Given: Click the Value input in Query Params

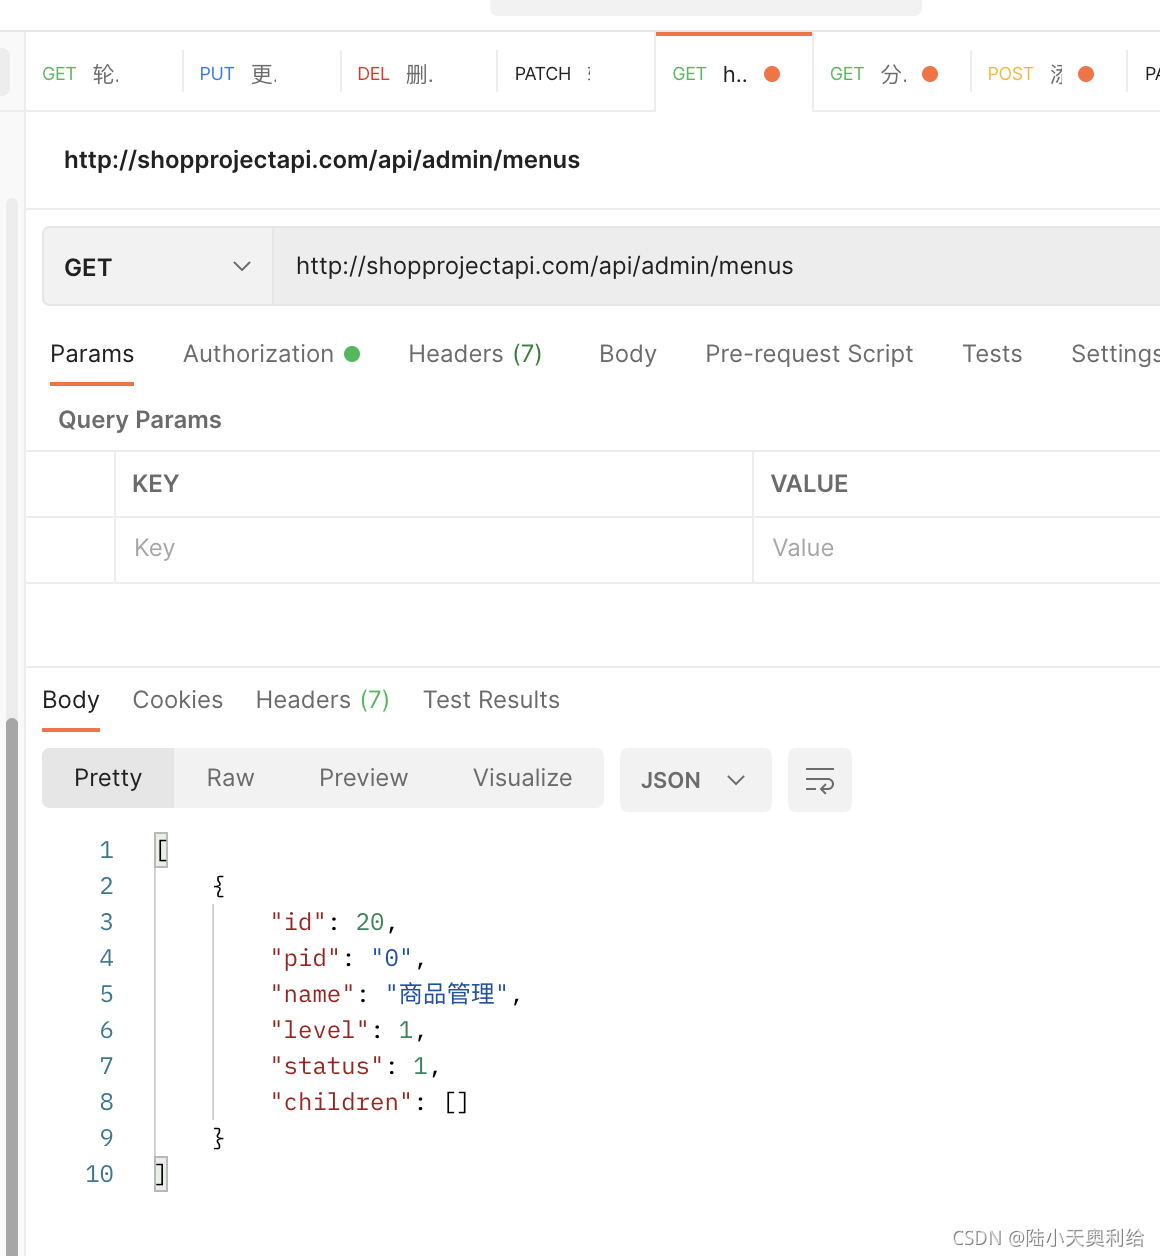Looking at the screenshot, I should click(x=956, y=549).
